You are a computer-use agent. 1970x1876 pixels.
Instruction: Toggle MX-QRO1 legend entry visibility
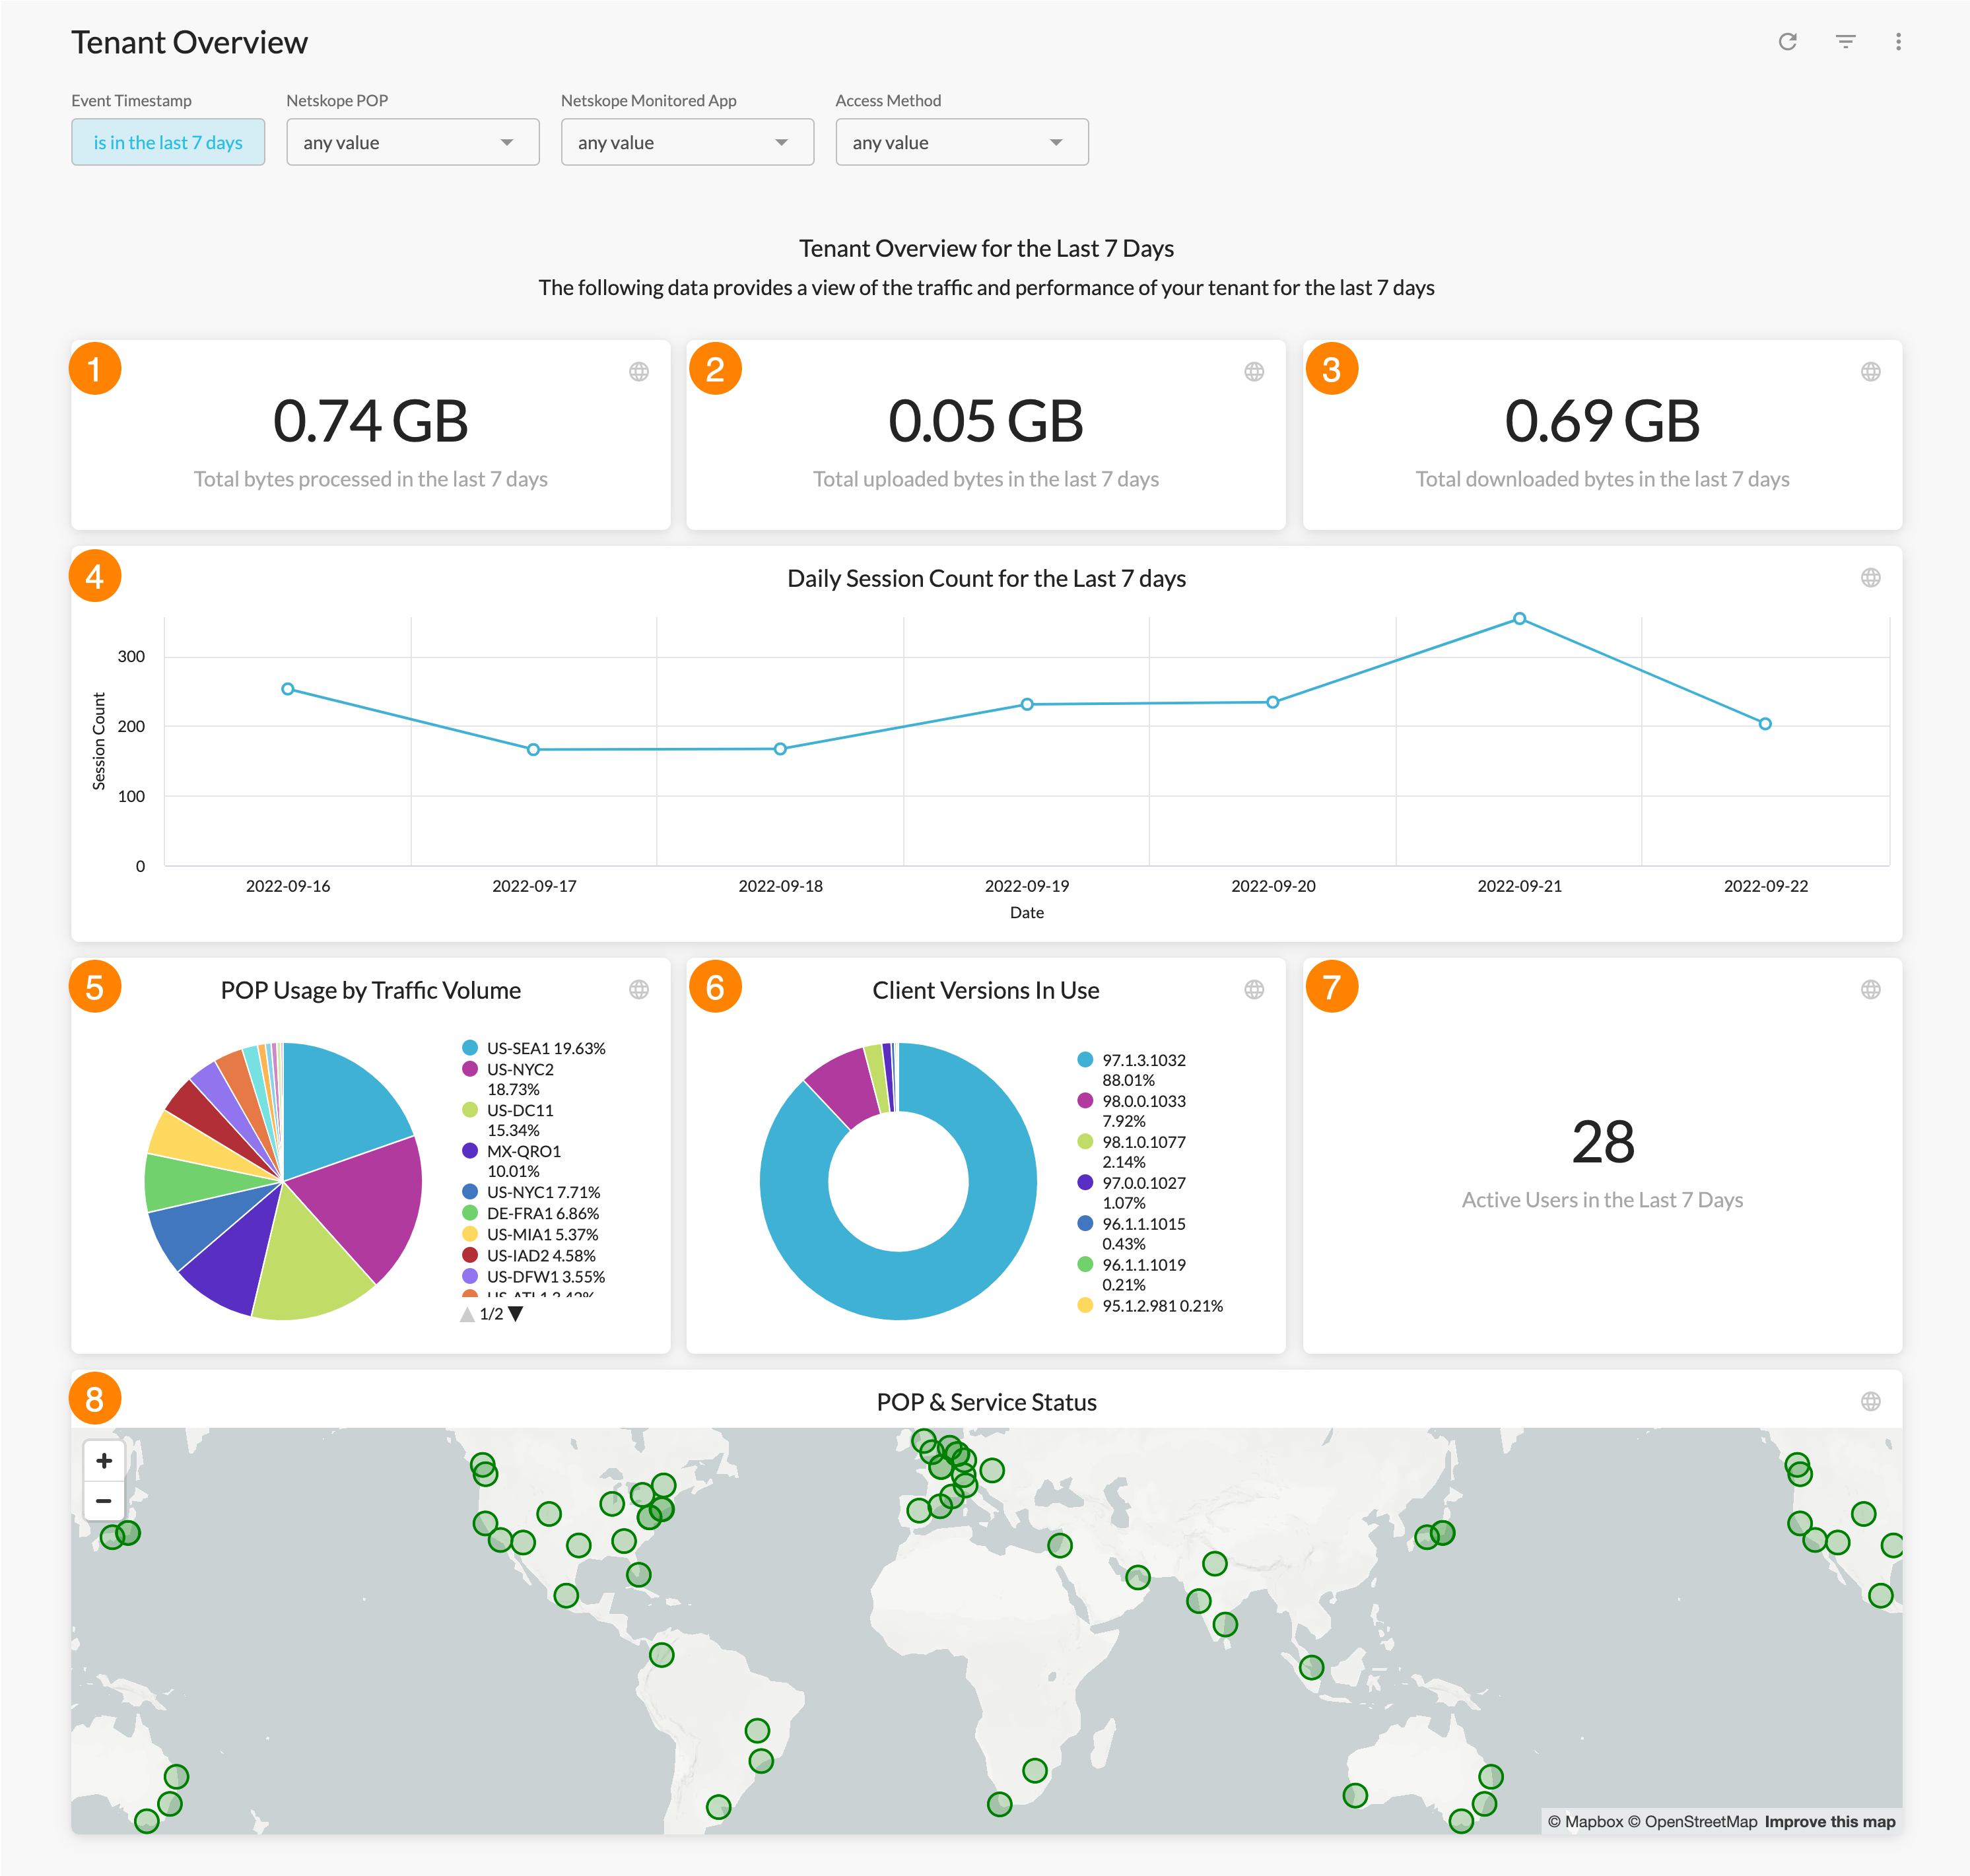tap(523, 1151)
